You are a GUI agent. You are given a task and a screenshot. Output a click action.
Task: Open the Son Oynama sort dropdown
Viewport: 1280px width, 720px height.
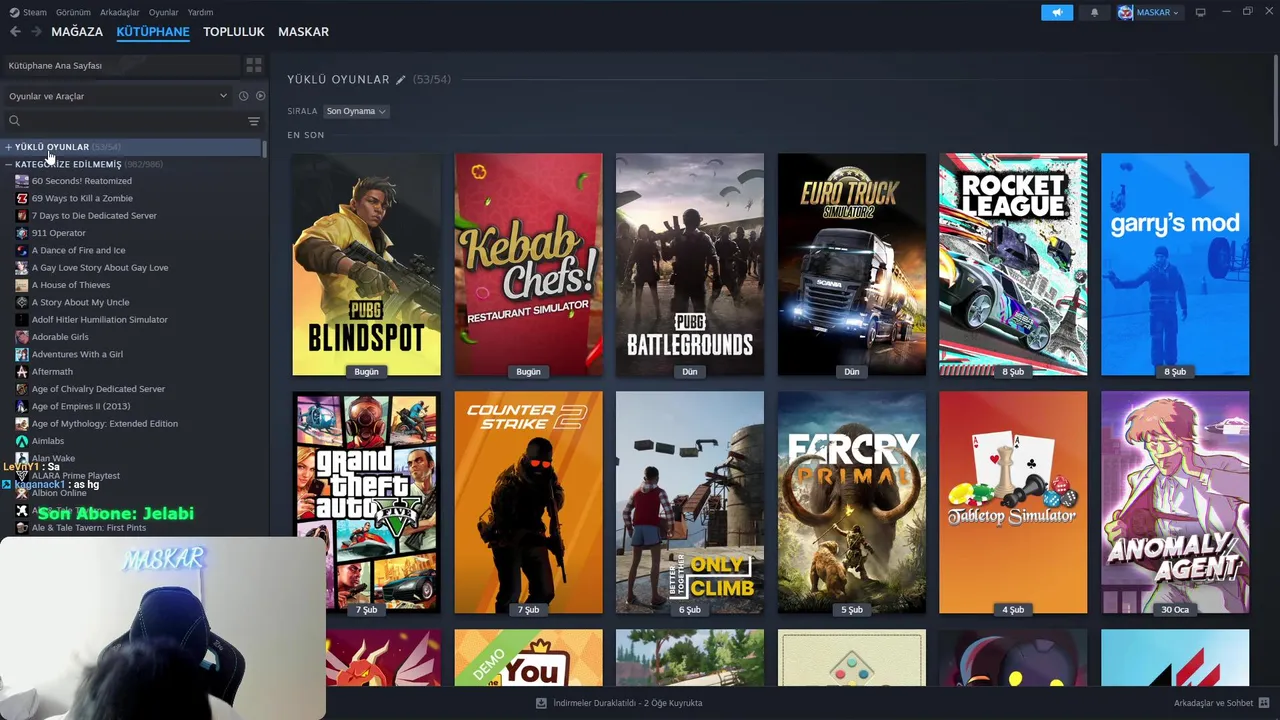pos(356,111)
